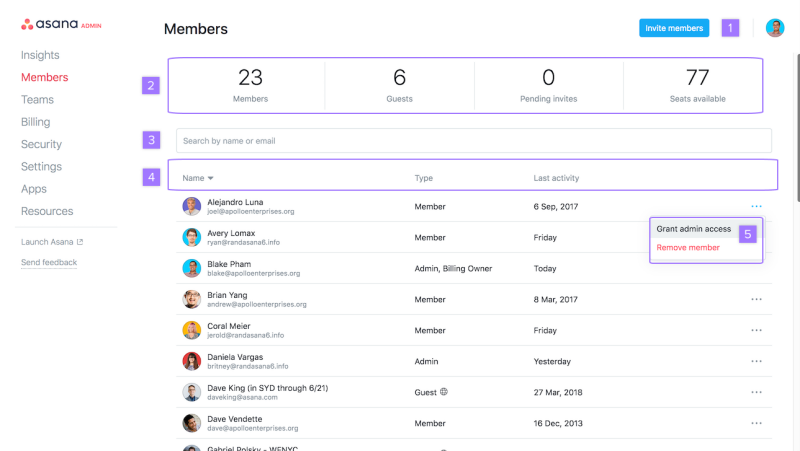
Task: Click email ryan@randasana6.info
Action: click(x=243, y=242)
